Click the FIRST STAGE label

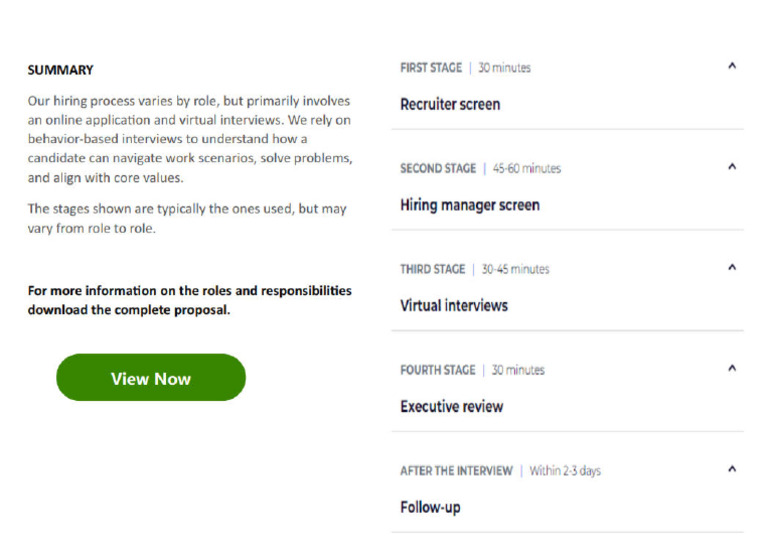click(431, 68)
